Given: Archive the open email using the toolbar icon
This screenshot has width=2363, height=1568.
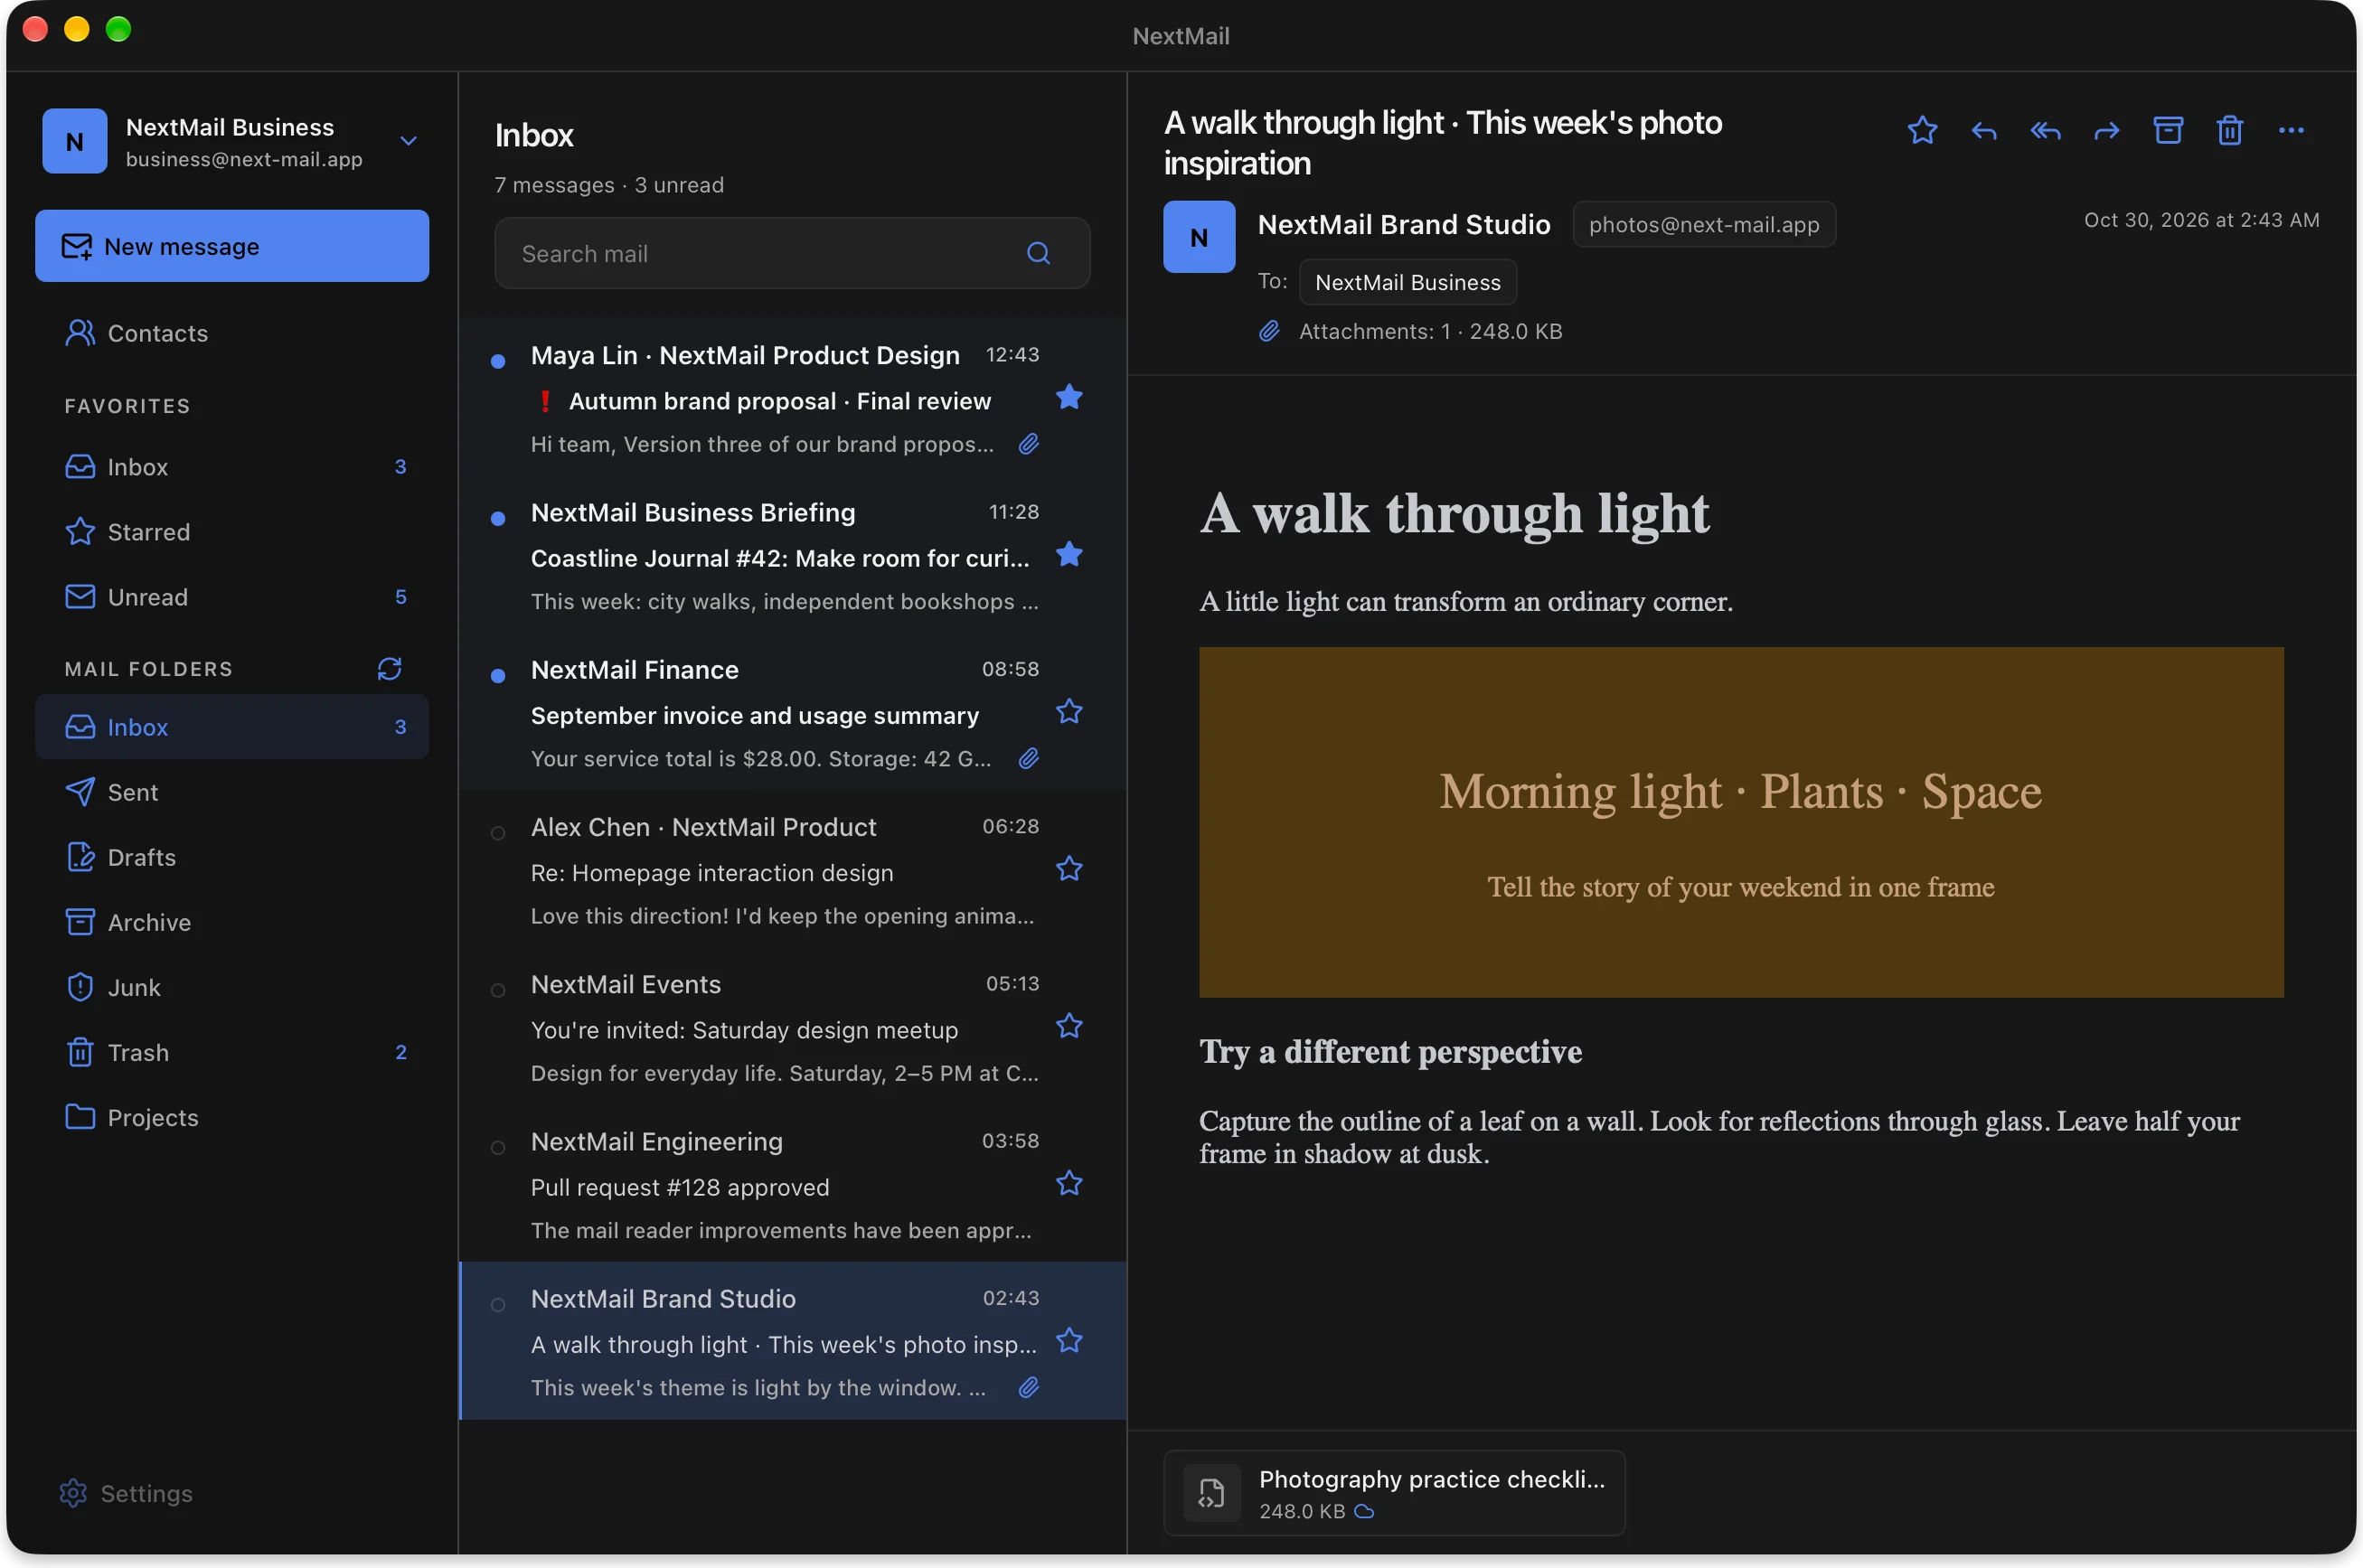Looking at the screenshot, I should tap(2167, 130).
